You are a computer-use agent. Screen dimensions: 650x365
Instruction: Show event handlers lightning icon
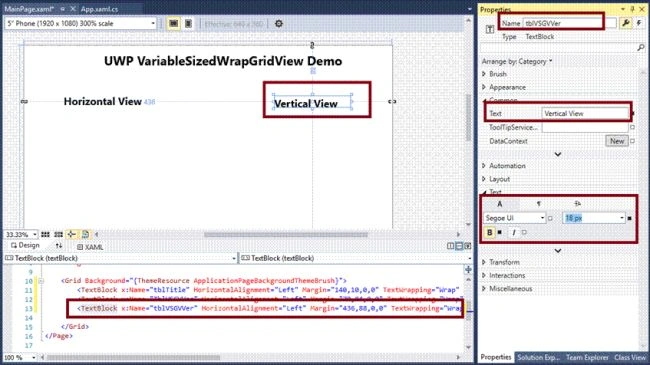pos(639,23)
